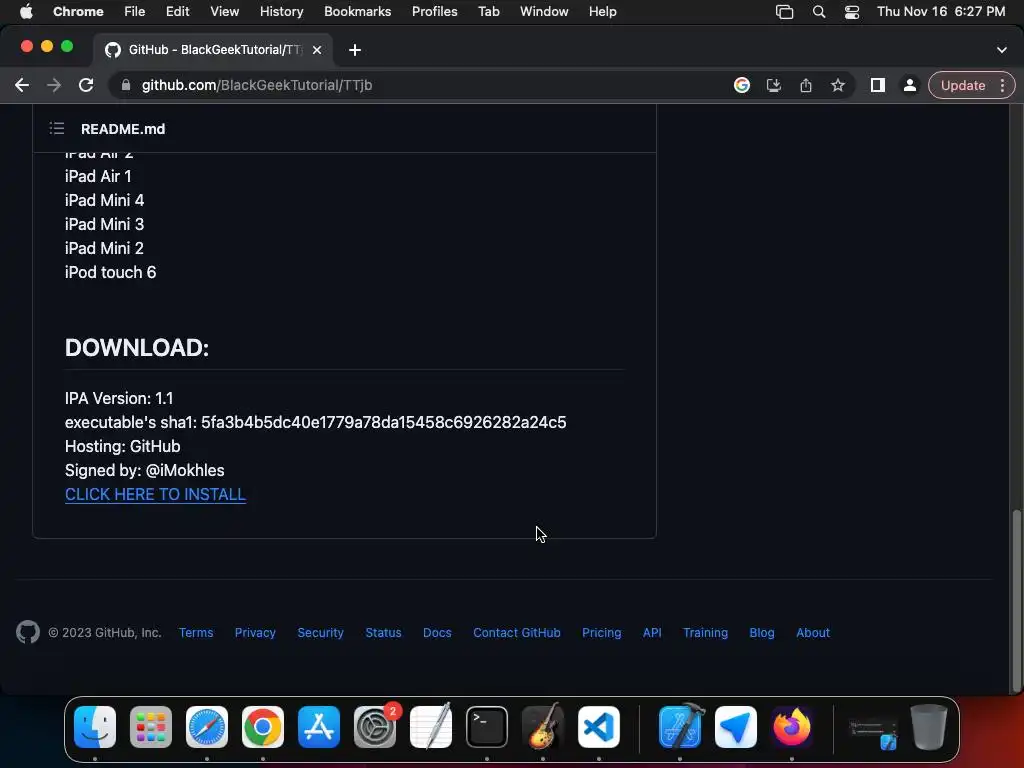Viewport: 1024px width, 768px height.
Task: Open the History menu
Action: coord(281,11)
